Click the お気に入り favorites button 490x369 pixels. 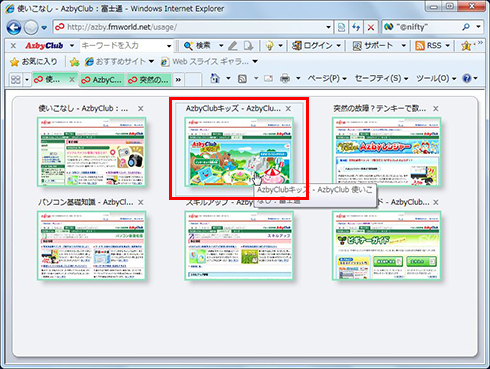pos(34,62)
